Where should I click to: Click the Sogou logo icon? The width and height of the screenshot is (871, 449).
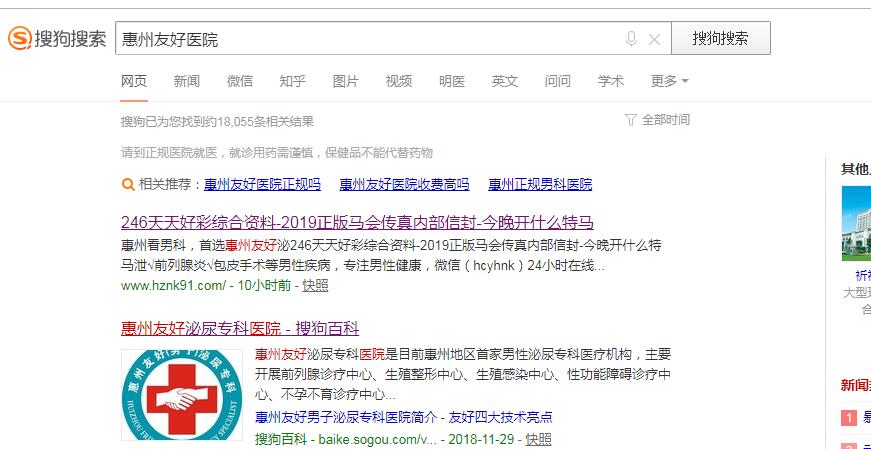click(x=19, y=38)
